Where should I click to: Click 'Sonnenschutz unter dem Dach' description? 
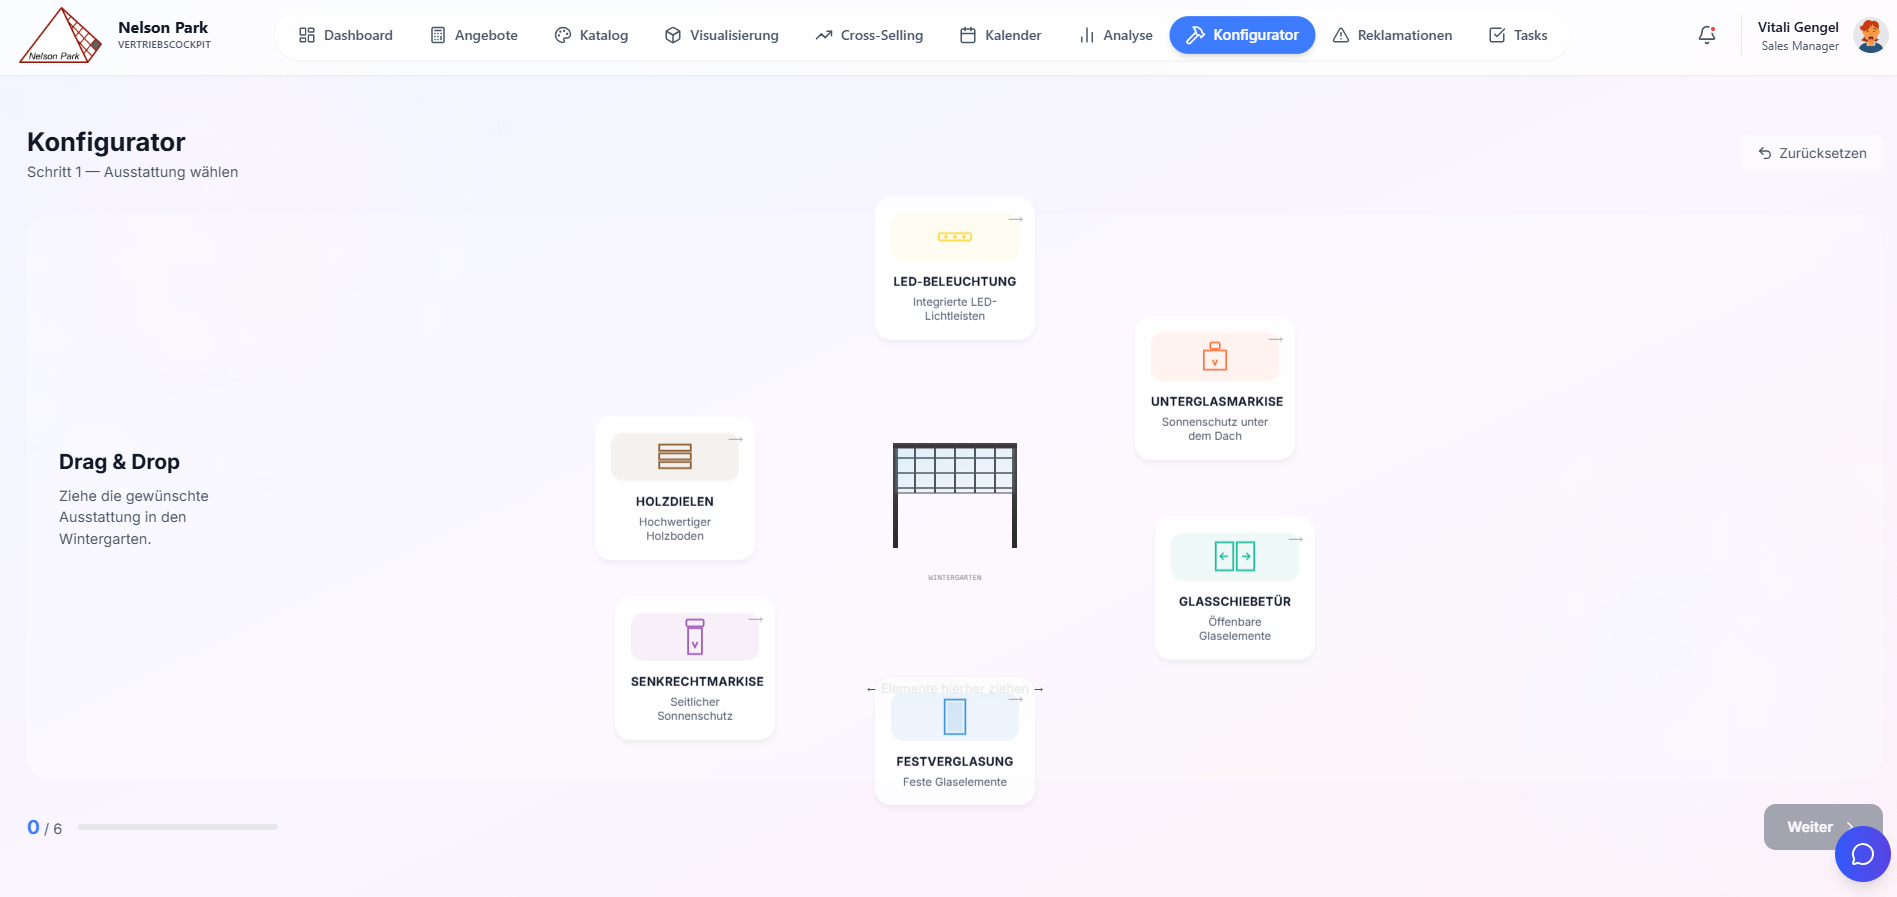pos(1215,429)
